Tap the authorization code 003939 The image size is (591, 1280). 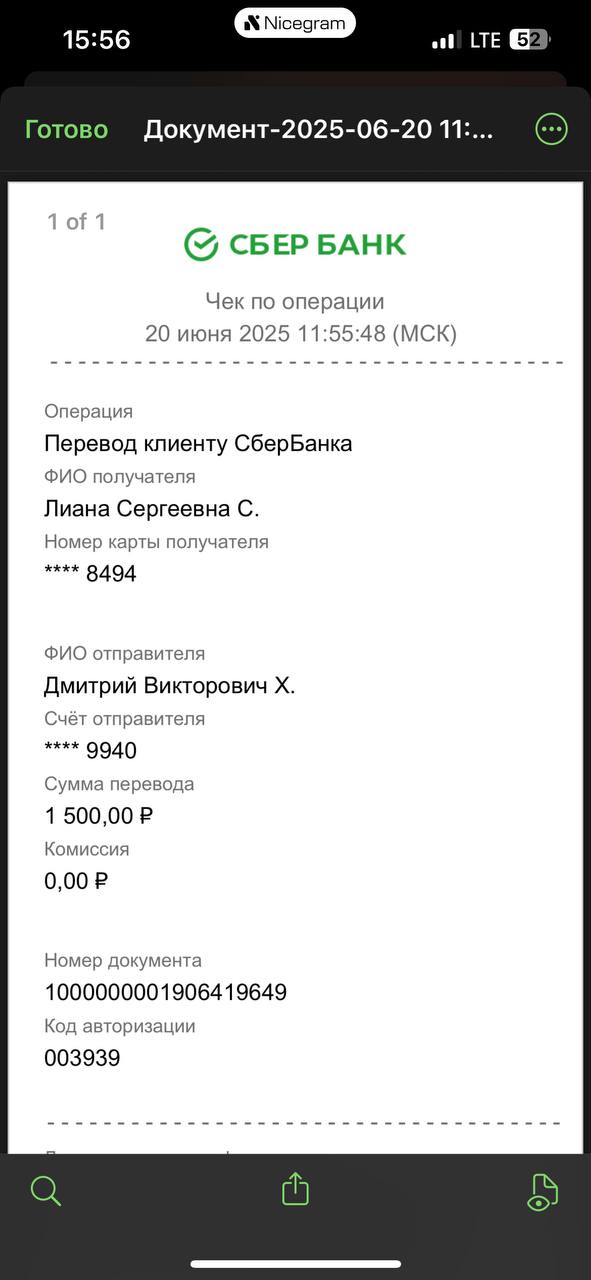coord(82,1058)
